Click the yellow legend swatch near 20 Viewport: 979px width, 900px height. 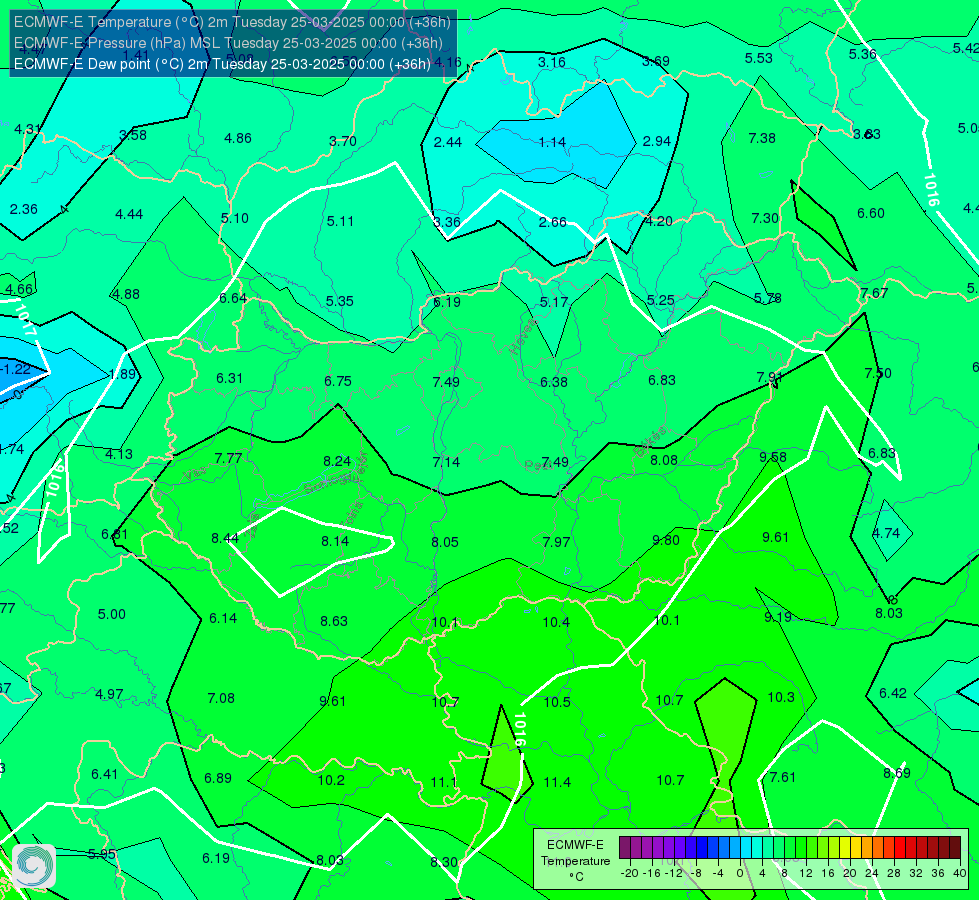845,848
